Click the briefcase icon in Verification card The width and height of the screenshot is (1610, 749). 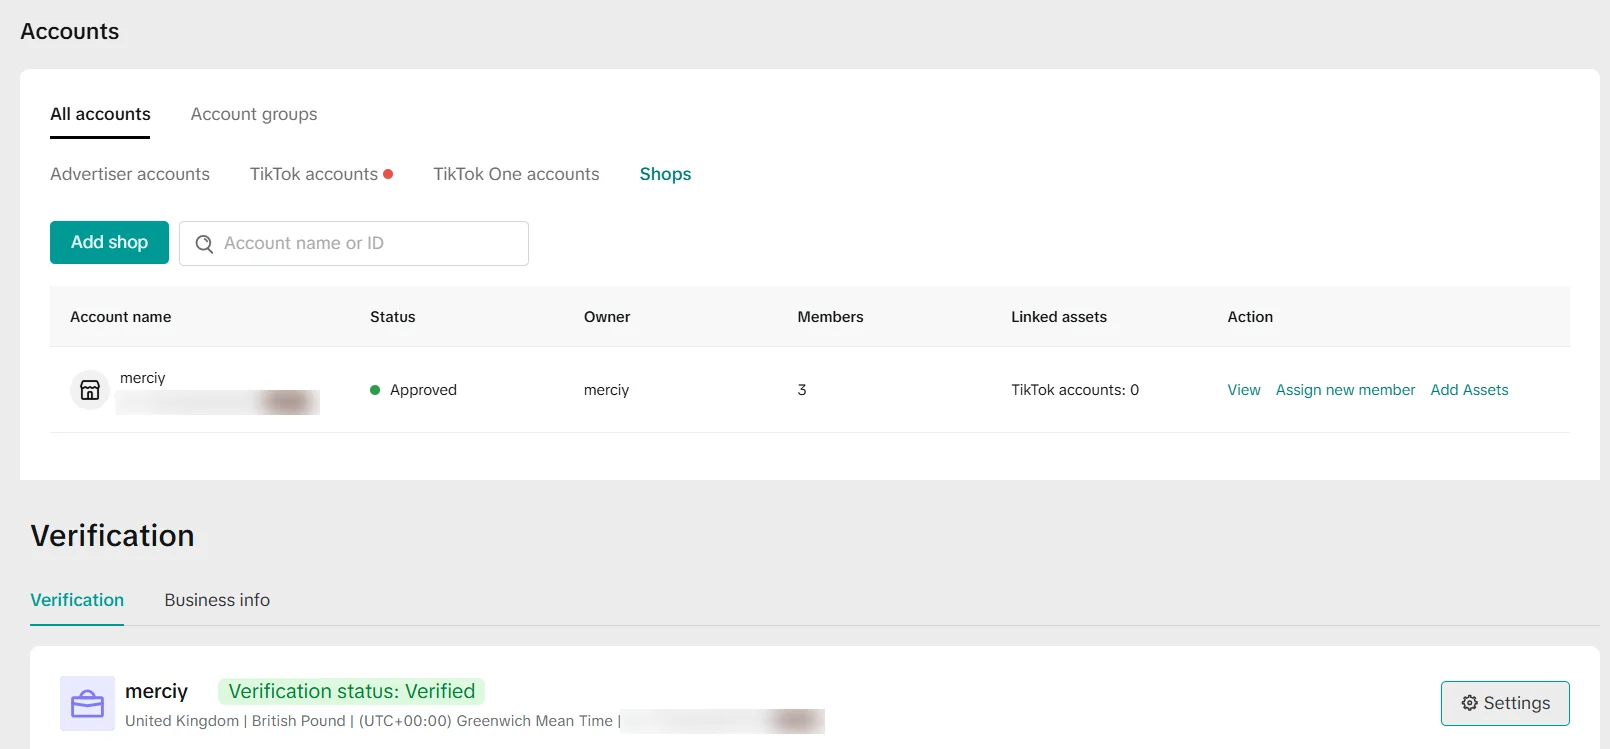[x=87, y=704]
